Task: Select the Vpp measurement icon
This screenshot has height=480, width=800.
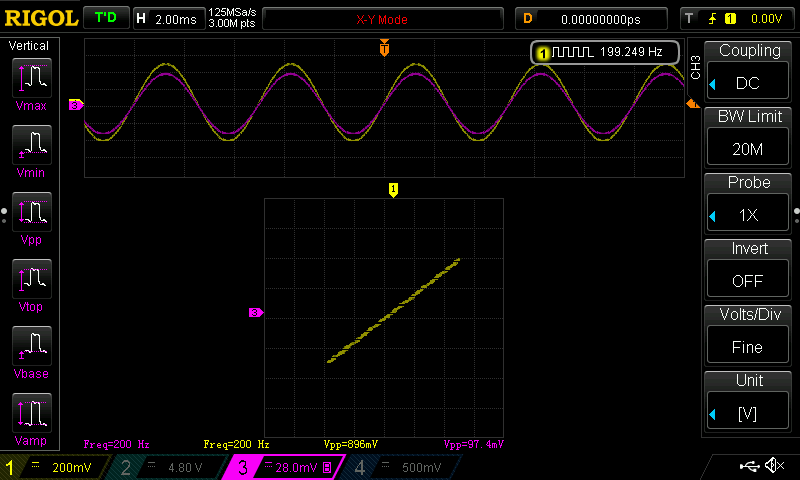Action: (32, 212)
